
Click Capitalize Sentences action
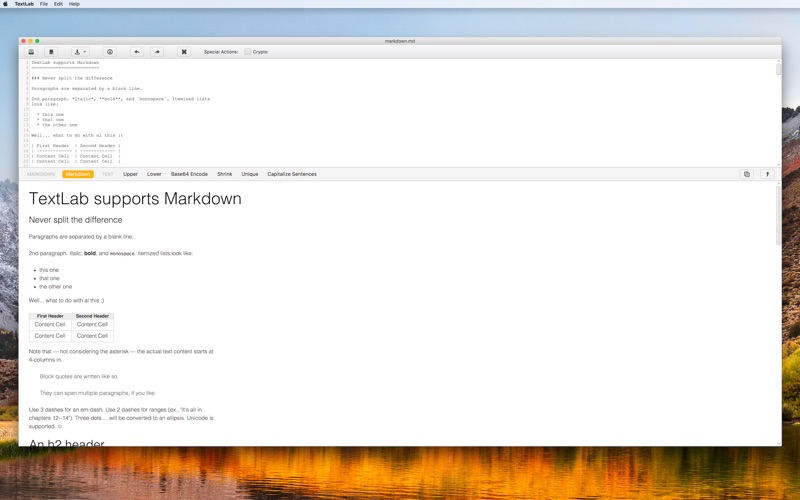tap(292, 174)
